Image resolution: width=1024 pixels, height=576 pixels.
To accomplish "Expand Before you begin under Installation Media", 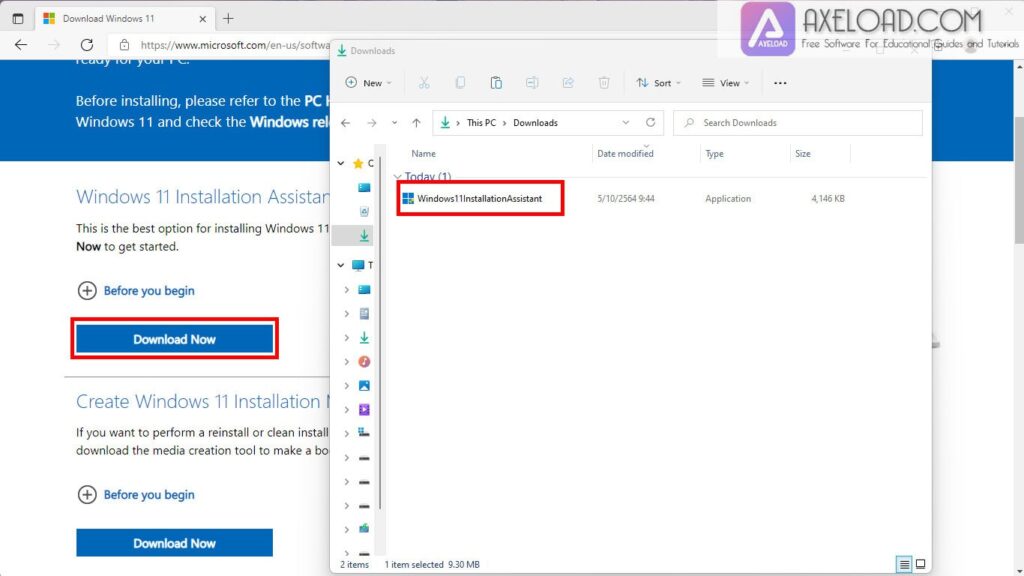I will 136,494.
